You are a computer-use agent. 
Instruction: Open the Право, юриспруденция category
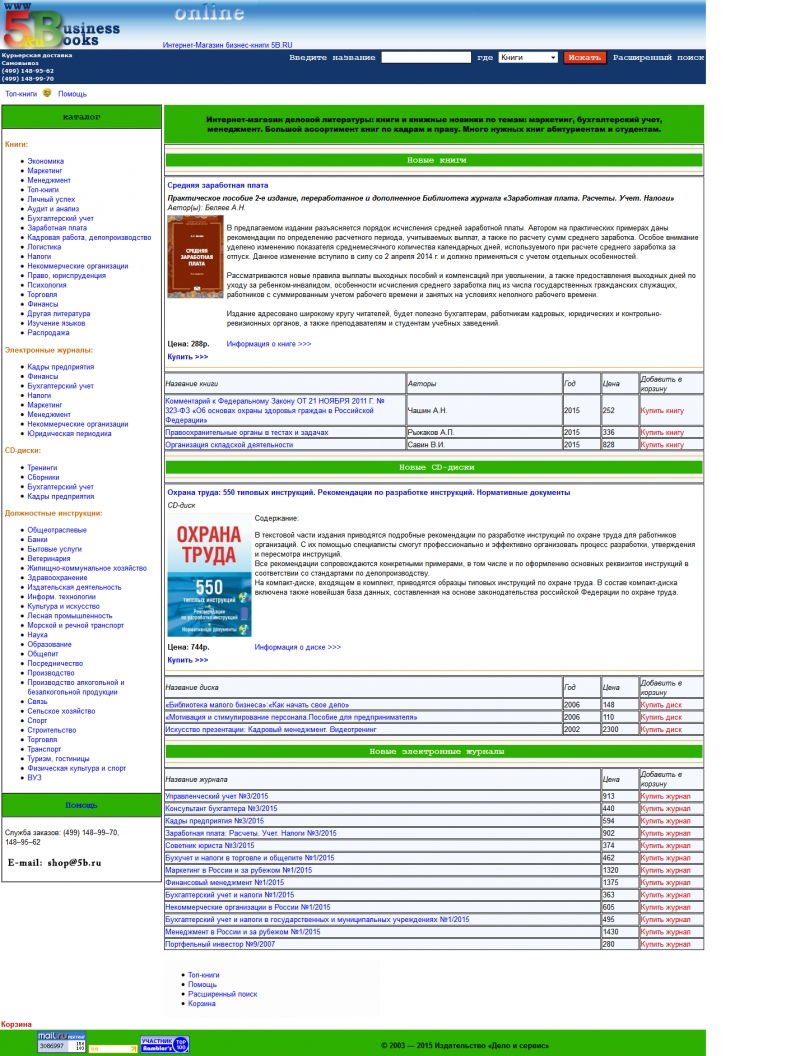coord(67,275)
